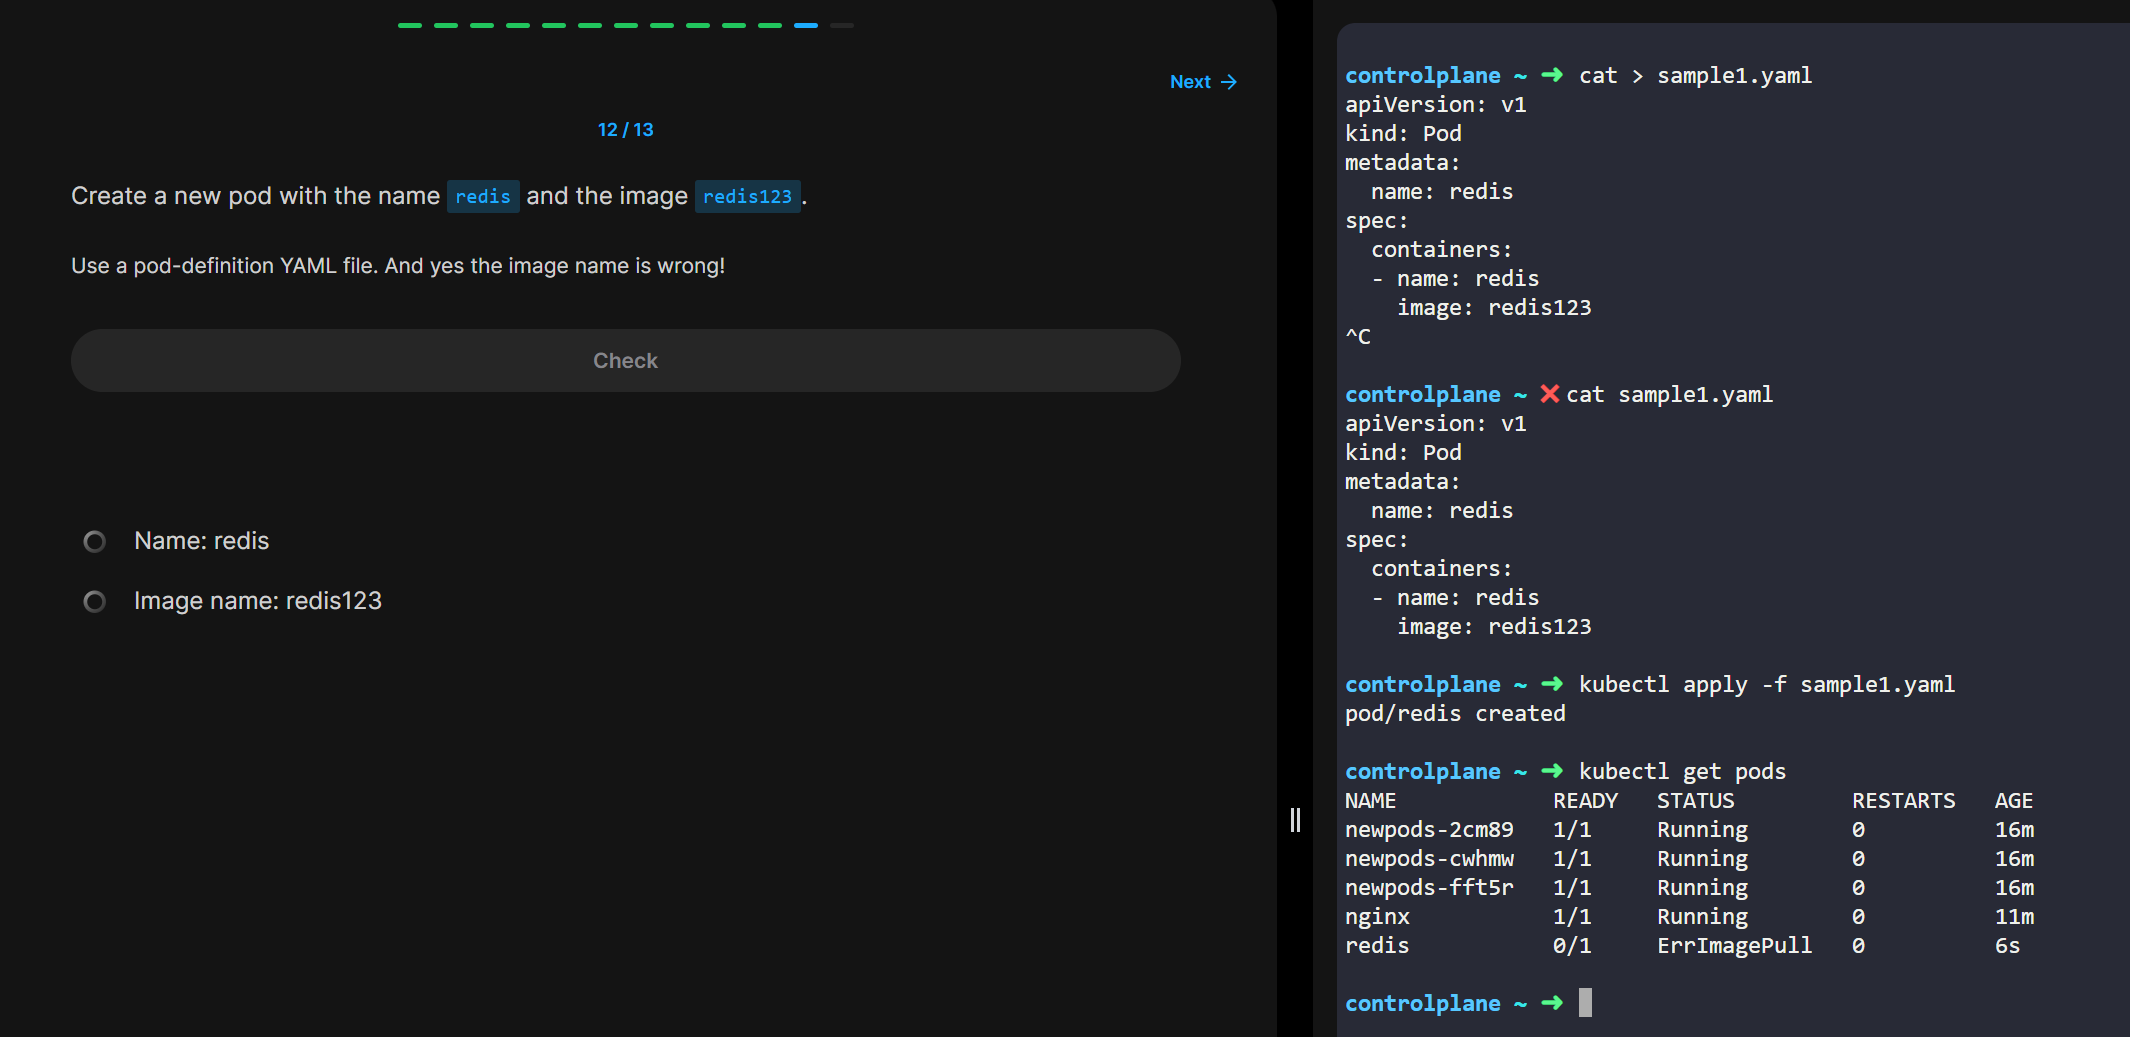Click the AGE column header
This screenshot has width=2130, height=1037.
point(2013,801)
